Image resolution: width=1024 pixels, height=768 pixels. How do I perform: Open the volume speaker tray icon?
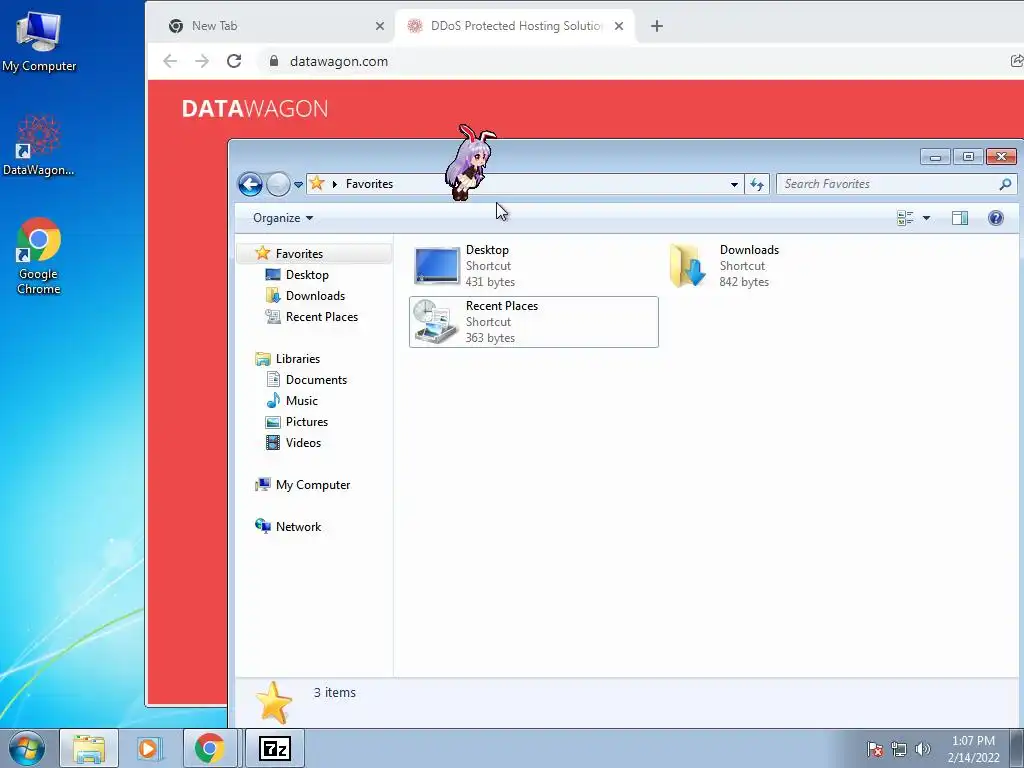click(922, 748)
